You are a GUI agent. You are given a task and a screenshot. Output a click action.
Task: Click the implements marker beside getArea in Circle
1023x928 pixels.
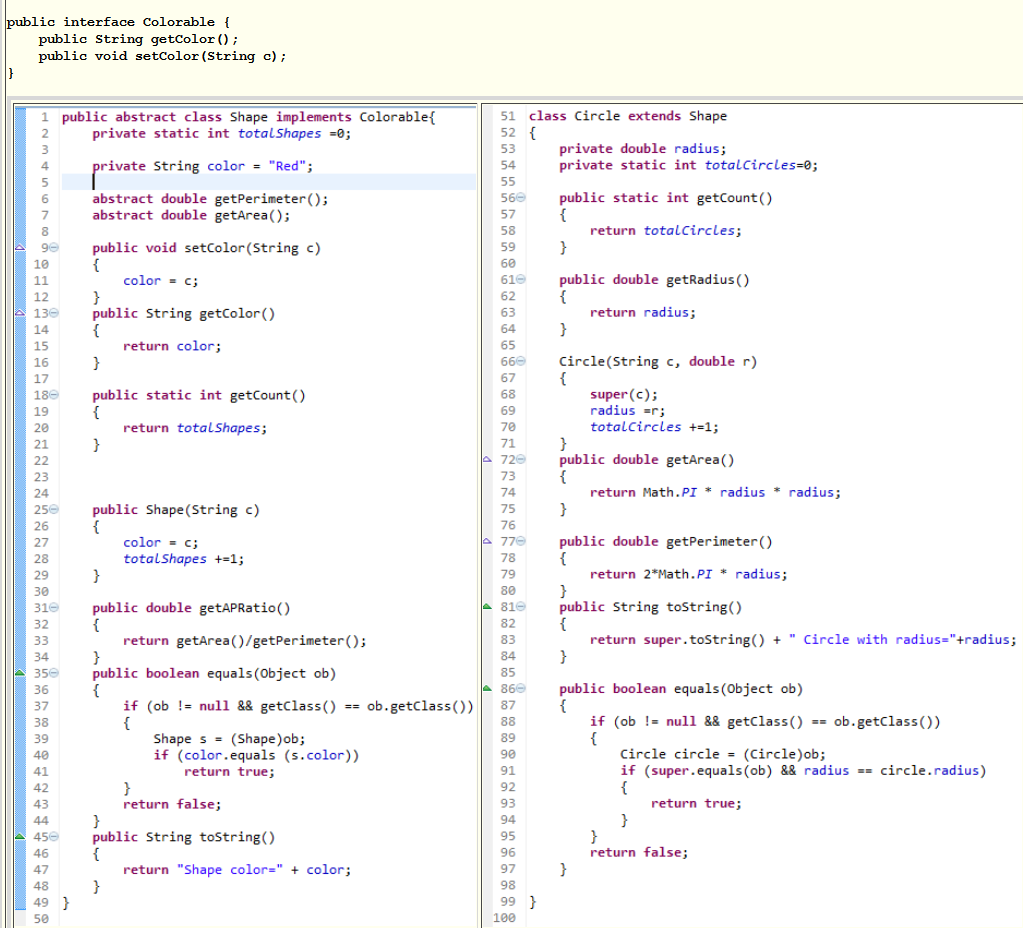pos(487,459)
